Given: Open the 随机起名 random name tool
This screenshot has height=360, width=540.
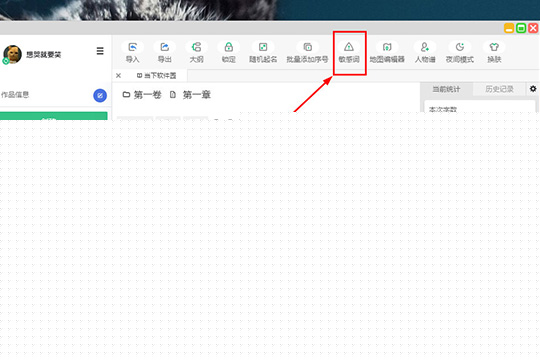Looking at the screenshot, I should 263,52.
